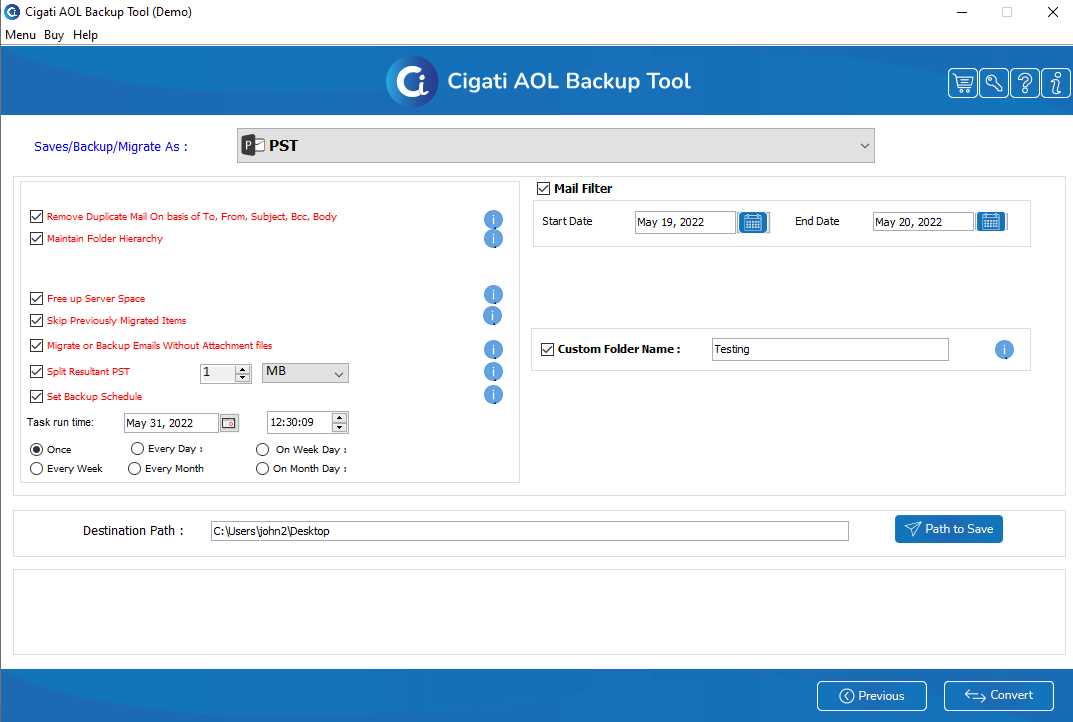The image size is (1073, 722).
Task: Click info icon for Free up Server Space
Action: click(493, 294)
